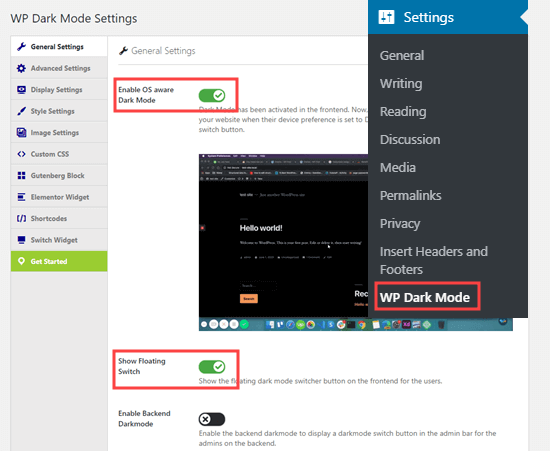Select Elementor Widget tab

(x=59, y=197)
